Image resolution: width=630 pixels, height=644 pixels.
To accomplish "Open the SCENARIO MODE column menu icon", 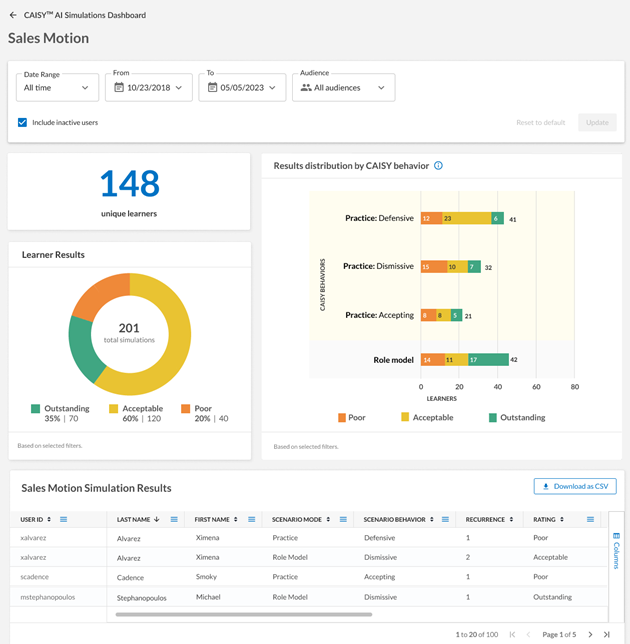I will pyautogui.click(x=343, y=520).
